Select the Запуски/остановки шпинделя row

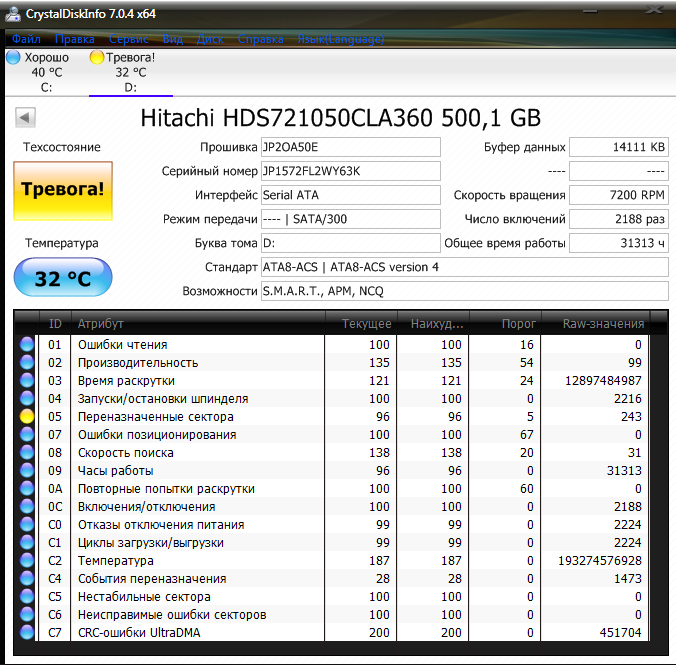[332, 398]
